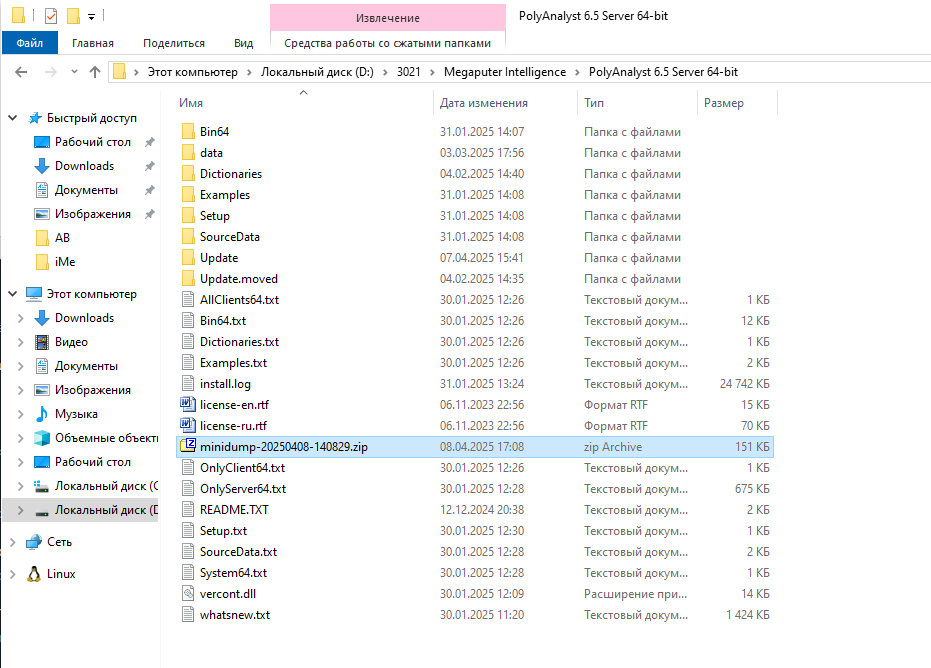Collapse the Этот компьютер tree section
The height and width of the screenshot is (668, 931).
pos(12,294)
